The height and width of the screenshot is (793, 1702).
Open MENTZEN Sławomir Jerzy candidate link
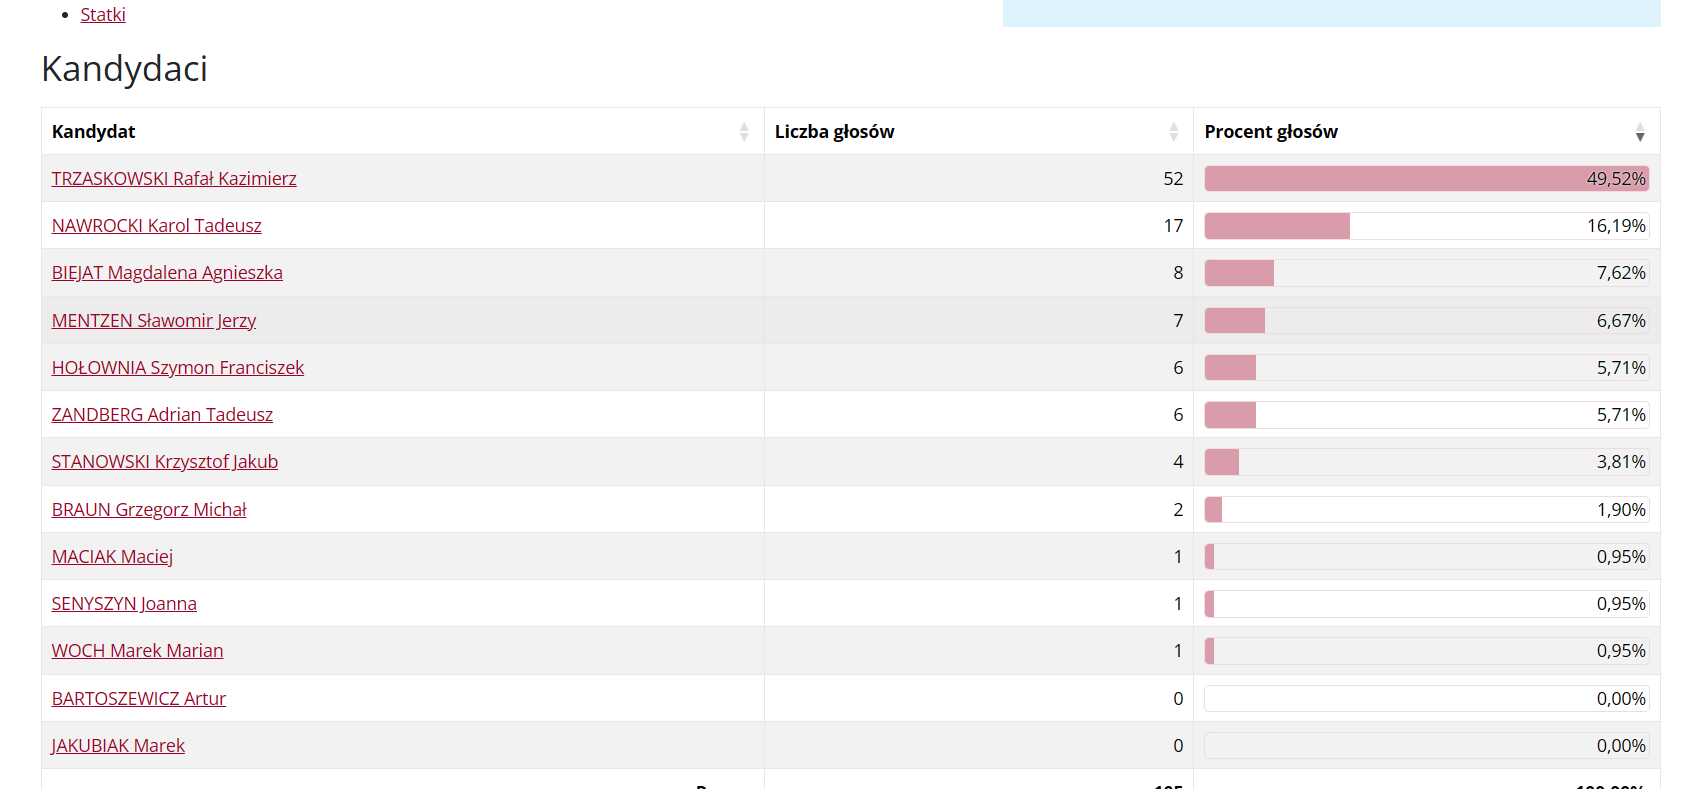tap(154, 321)
